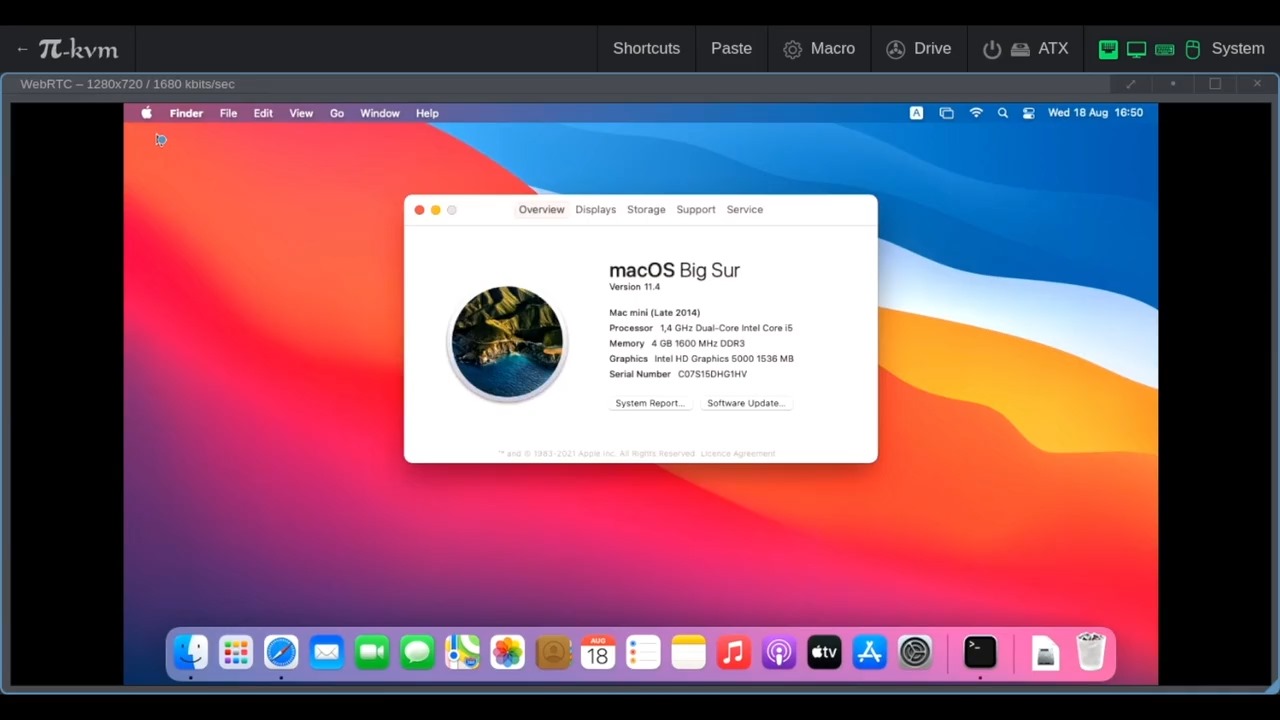Launch Terminal from the dock
This screenshot has width=1280, height=720.
coord(980,653)
